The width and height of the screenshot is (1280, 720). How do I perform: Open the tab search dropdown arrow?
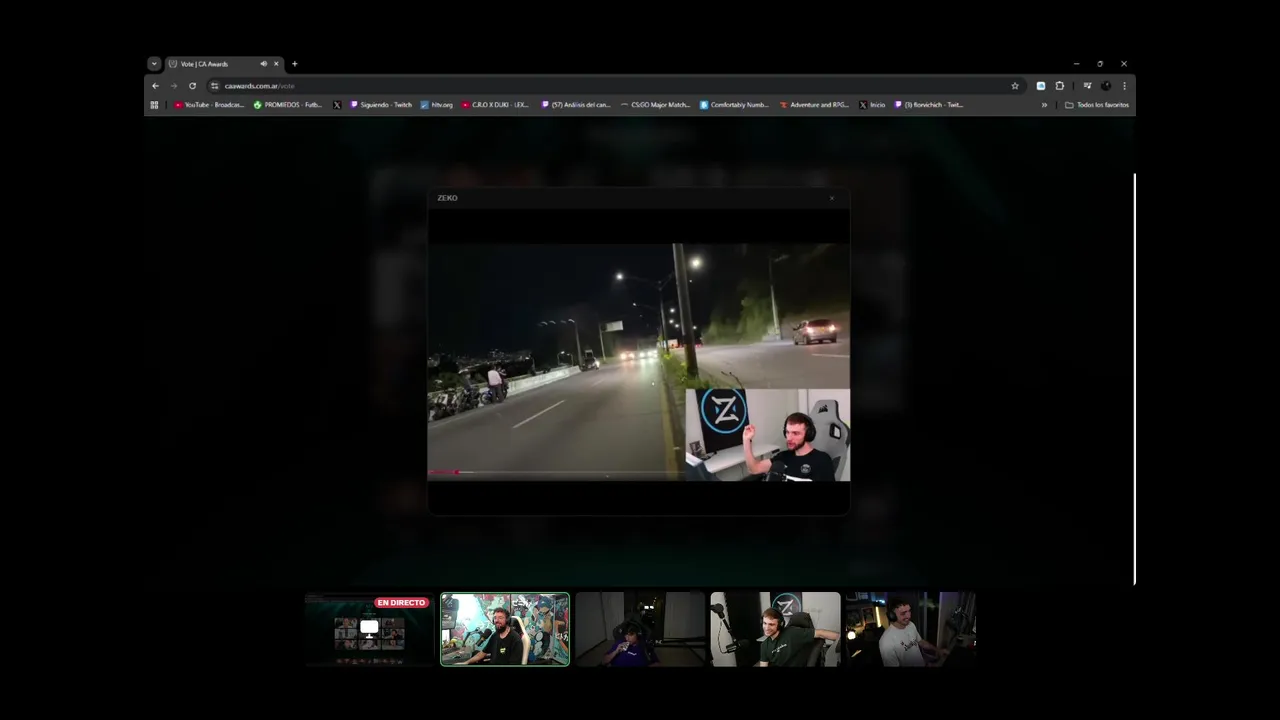coord(154,64)
